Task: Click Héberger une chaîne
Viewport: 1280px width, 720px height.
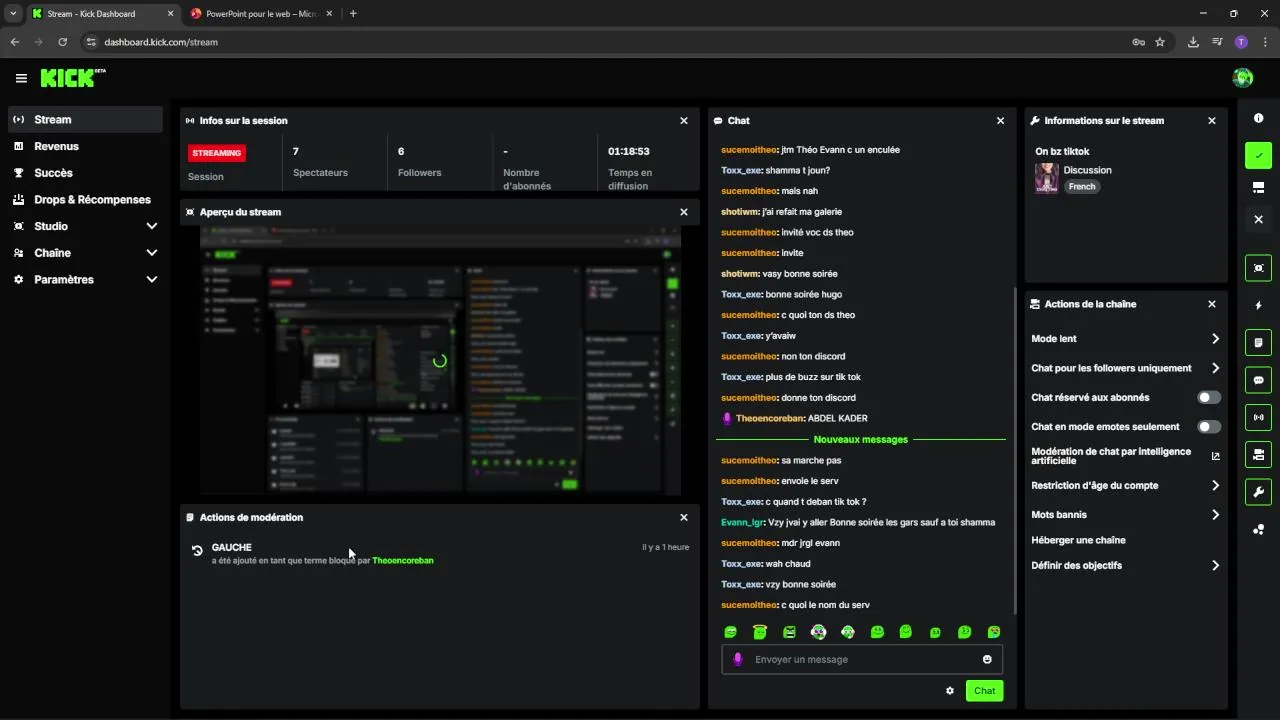Action: (1078, 540)
